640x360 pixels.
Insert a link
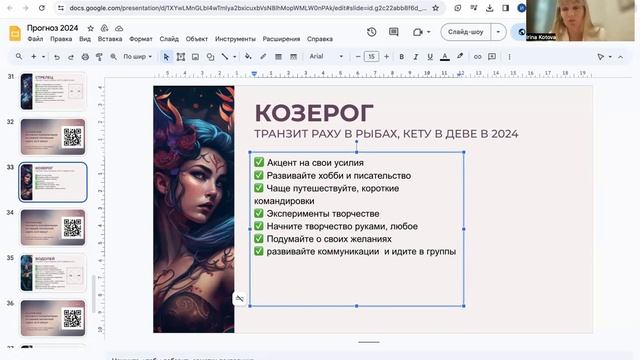point(477,57)
